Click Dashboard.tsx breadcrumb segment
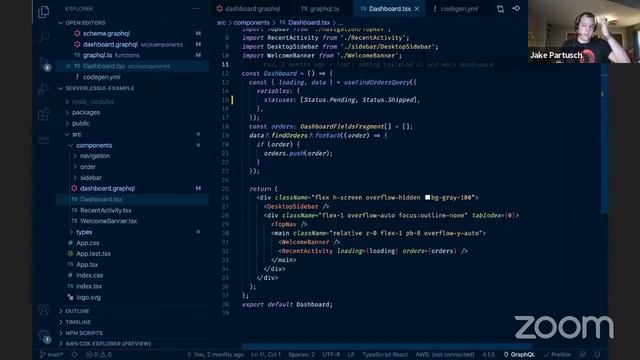640x360 pixels. [309, 22]
